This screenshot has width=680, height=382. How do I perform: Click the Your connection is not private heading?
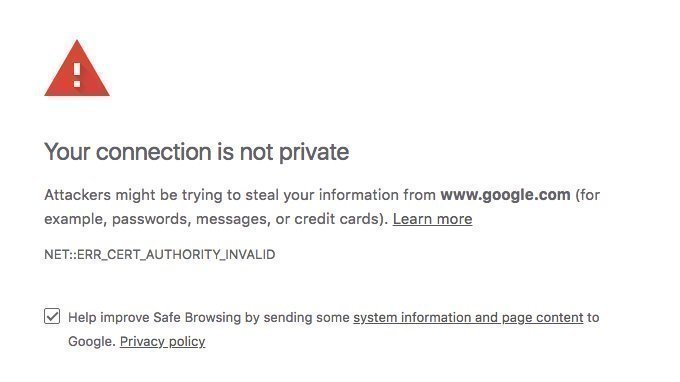point(196,152)
